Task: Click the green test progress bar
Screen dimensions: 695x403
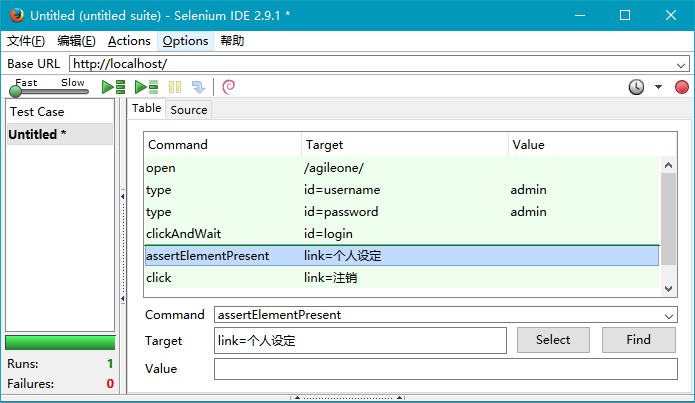Action: (x=60, y=343)
